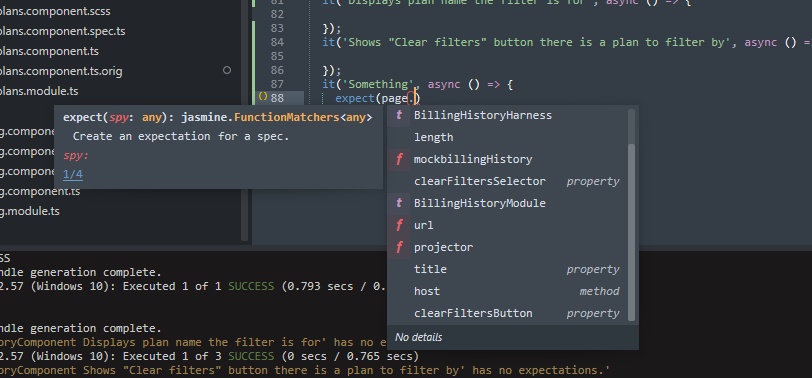Click the function icon beside projector

coord(399,248)
